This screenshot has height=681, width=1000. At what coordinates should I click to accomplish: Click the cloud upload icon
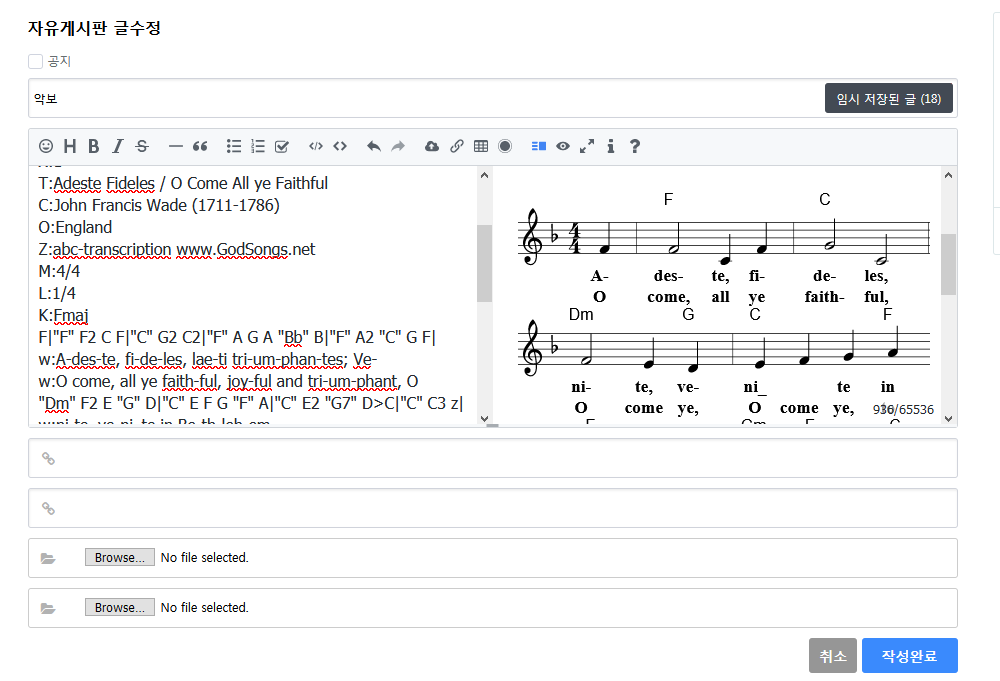coord(432,146)
